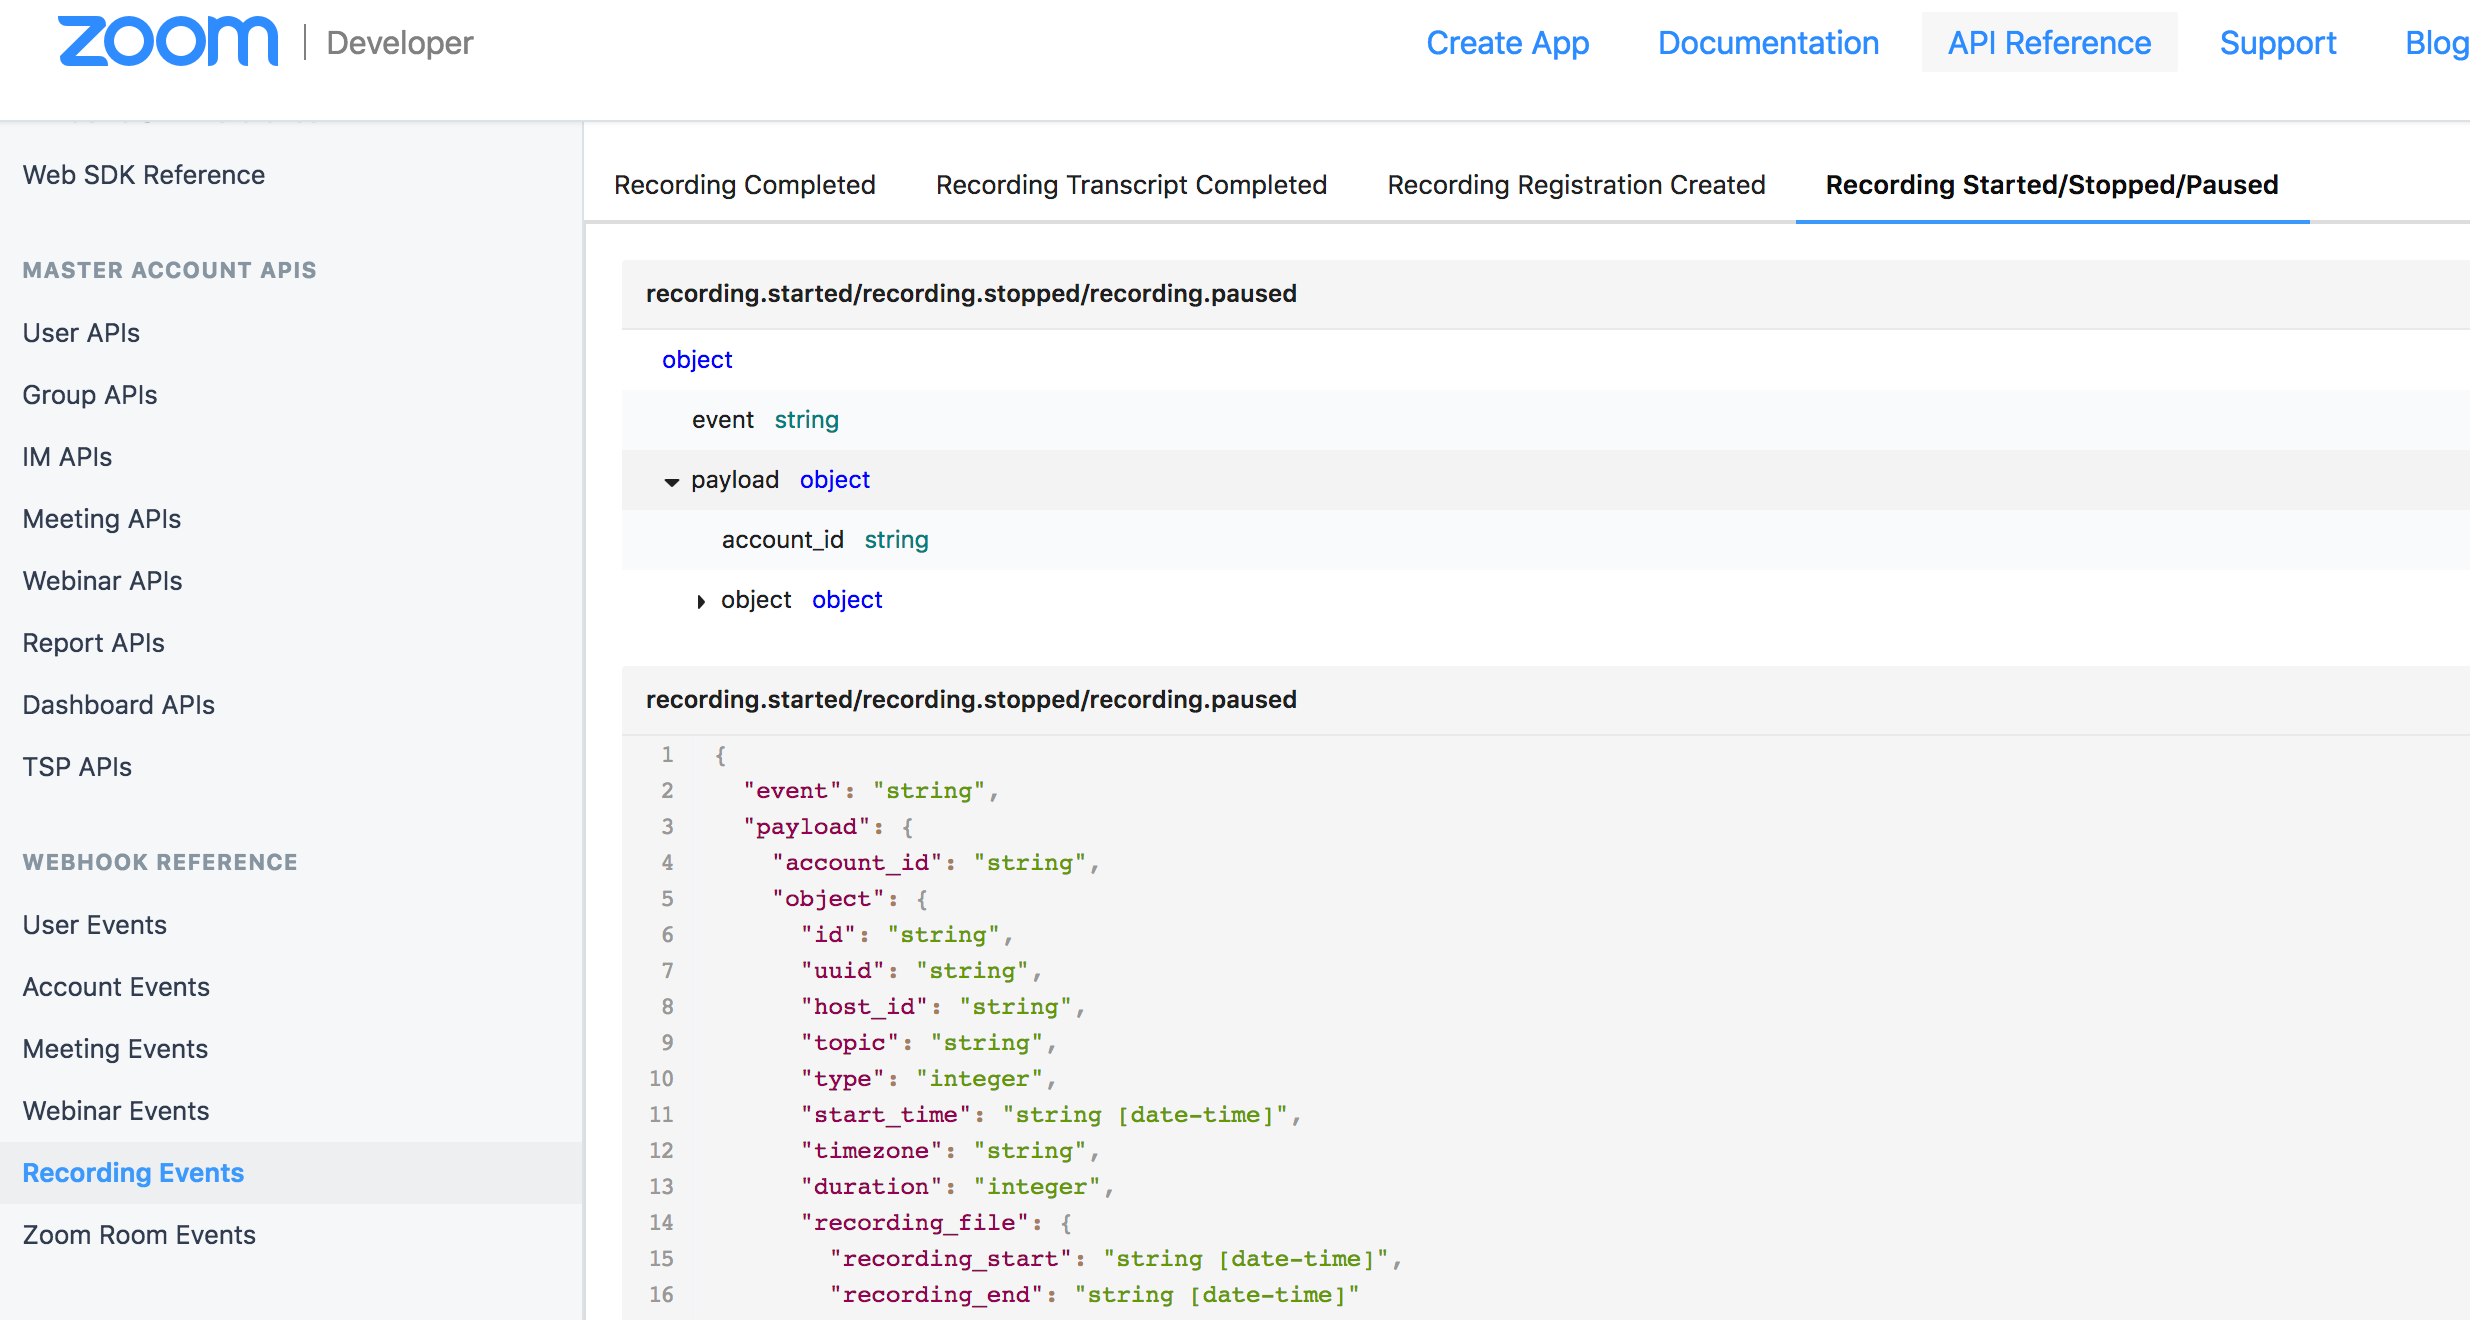Open Meeting APIs in sidebar
Viewport: 2470px width, 1320px height.
[102, 519]
